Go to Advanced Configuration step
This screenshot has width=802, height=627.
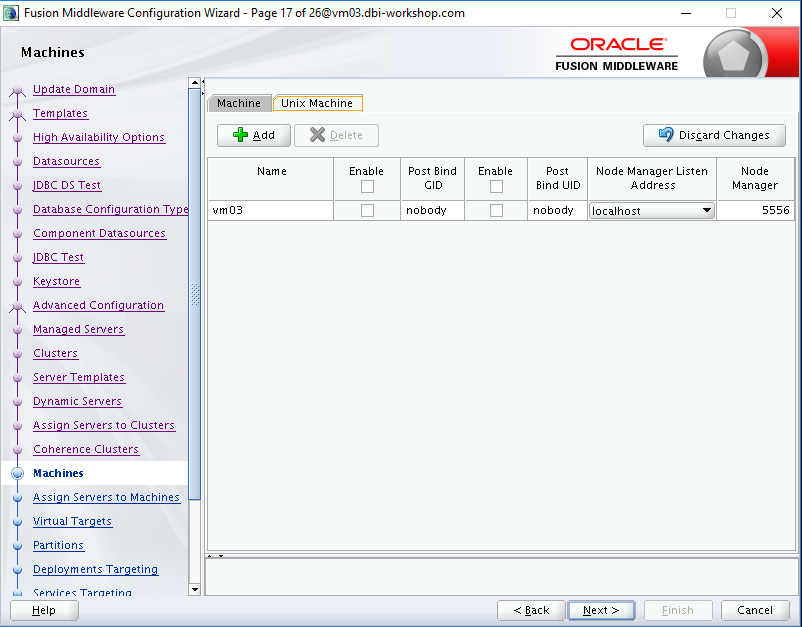(98, 305)
